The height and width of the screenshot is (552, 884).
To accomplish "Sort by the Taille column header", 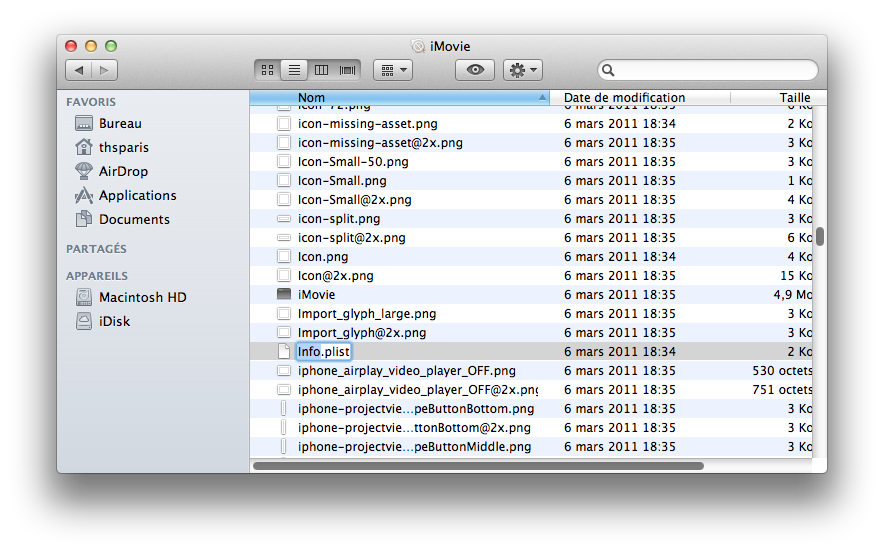I will [779, 98].
